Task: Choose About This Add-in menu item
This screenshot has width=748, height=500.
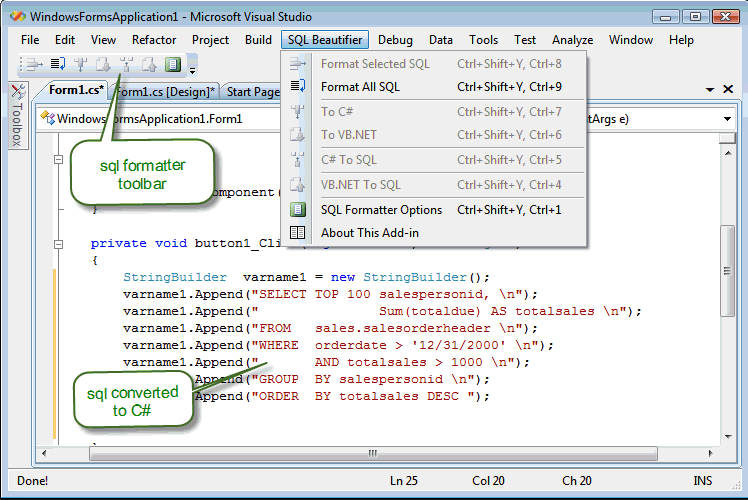Action: pos(434,233)
